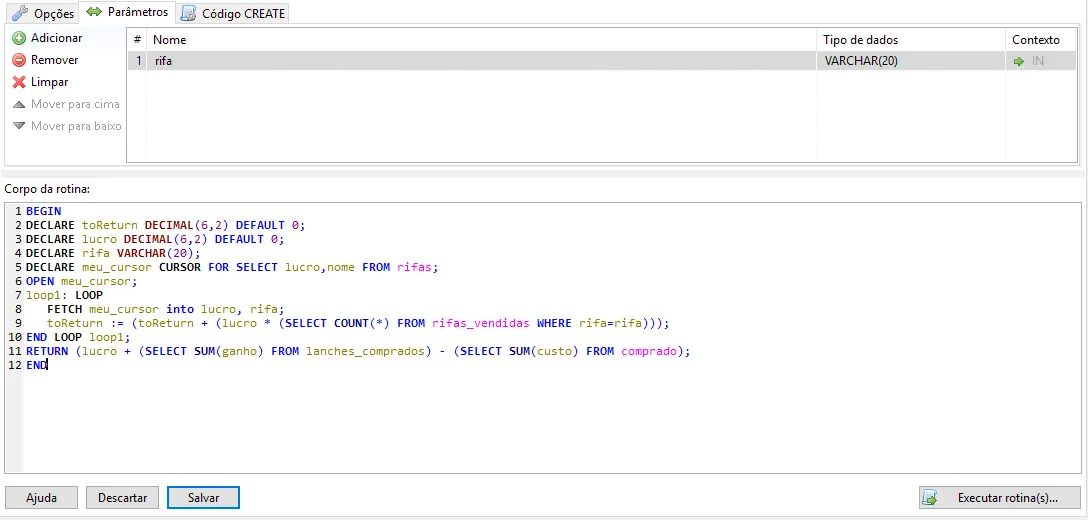
Task: Click Remover to delete the parameter
Action: pos(54,60)
